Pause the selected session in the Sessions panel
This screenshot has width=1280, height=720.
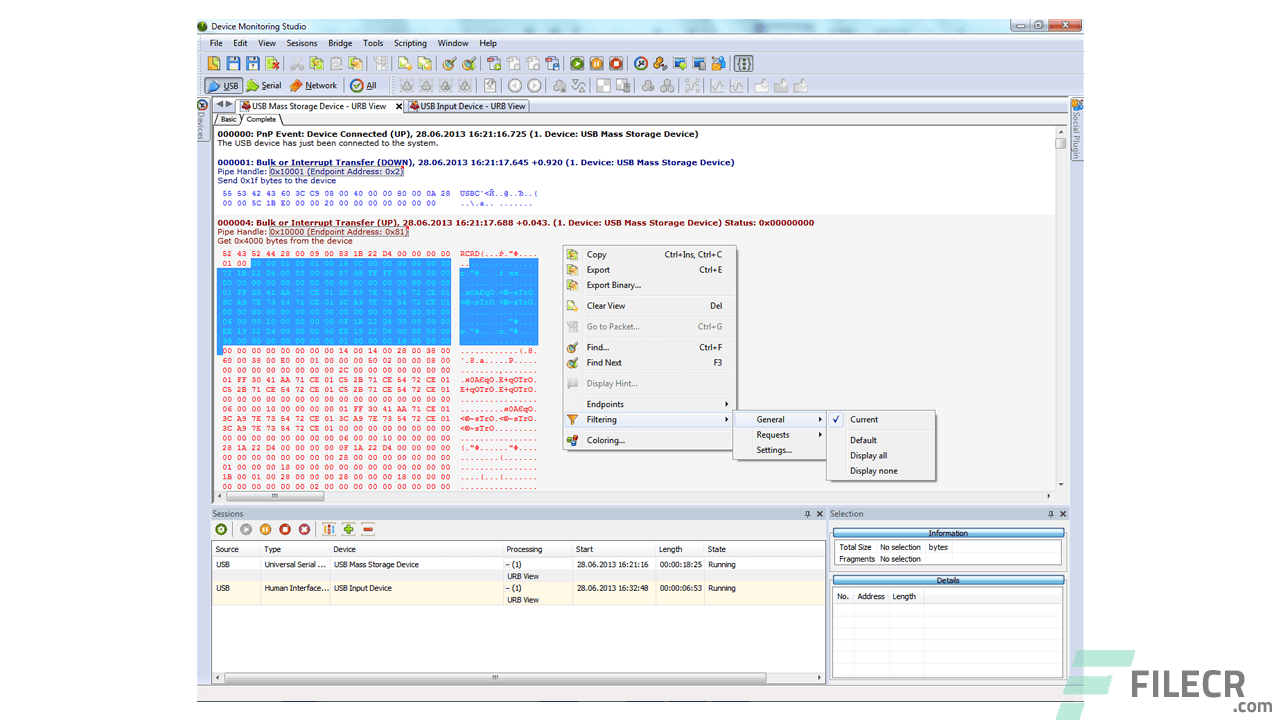(x=266, y=529)
